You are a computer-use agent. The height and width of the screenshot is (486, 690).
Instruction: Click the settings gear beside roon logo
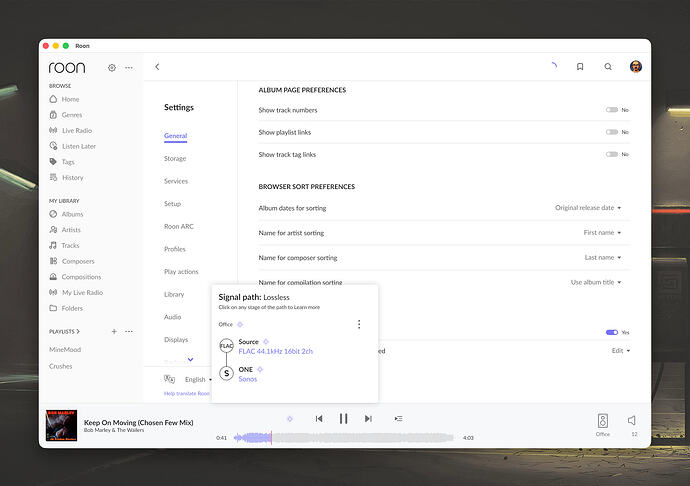112,68
